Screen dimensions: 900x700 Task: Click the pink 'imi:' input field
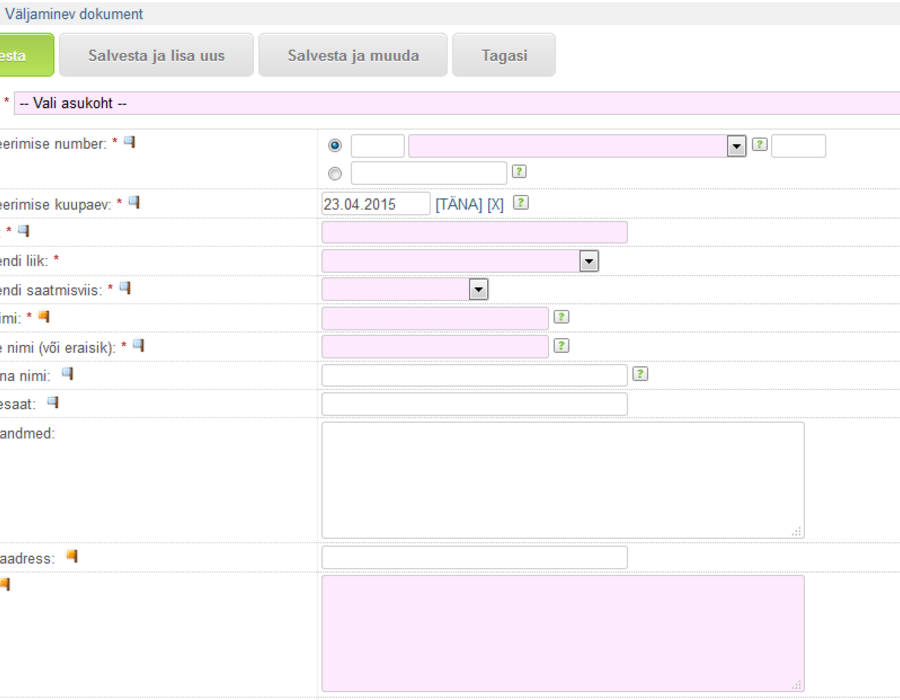tap(435, 318)
